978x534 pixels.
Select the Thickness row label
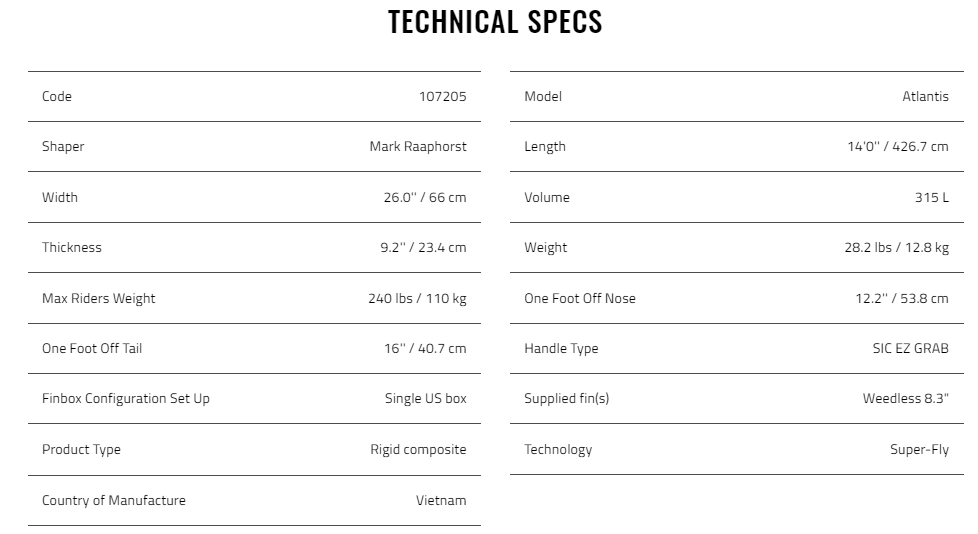(x=72, y=248)
